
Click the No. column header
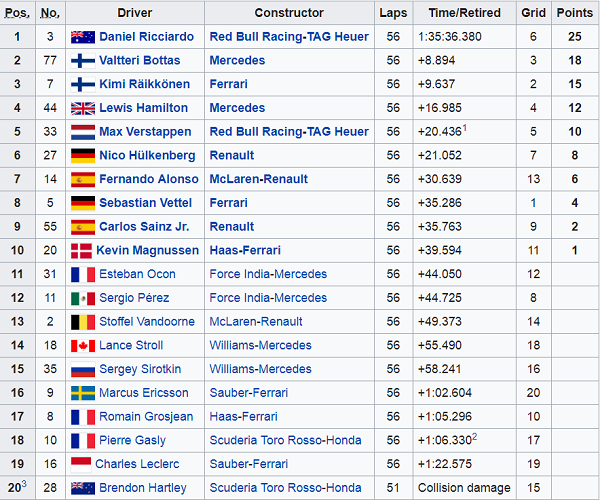pos(50,13)
